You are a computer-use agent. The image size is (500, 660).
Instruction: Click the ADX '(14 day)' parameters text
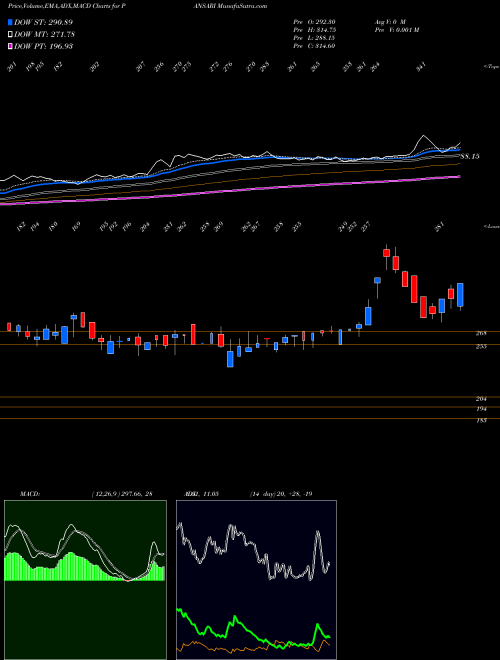[261, 494]
